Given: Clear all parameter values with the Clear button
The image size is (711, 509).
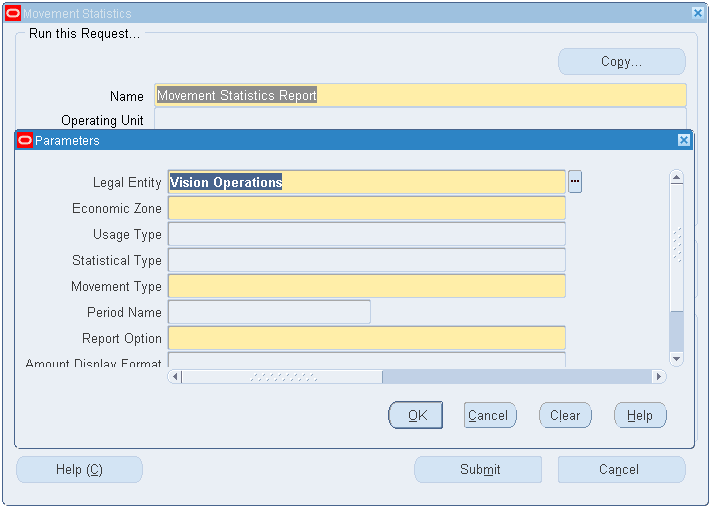Looking at the screenshot, I should (565, 415).
